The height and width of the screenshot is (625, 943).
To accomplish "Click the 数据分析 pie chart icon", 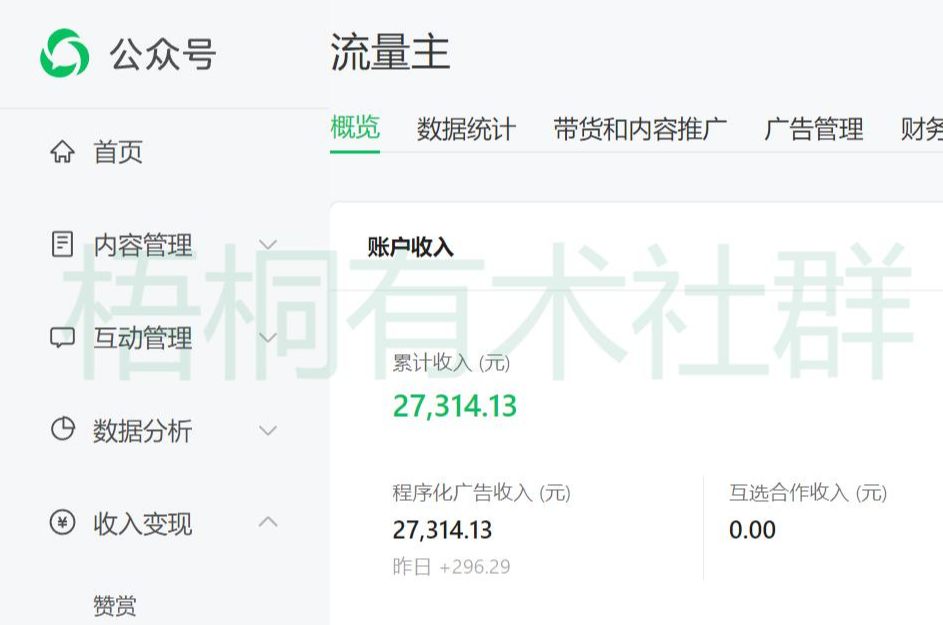I will pyautogui.click(x=64, y=431).
